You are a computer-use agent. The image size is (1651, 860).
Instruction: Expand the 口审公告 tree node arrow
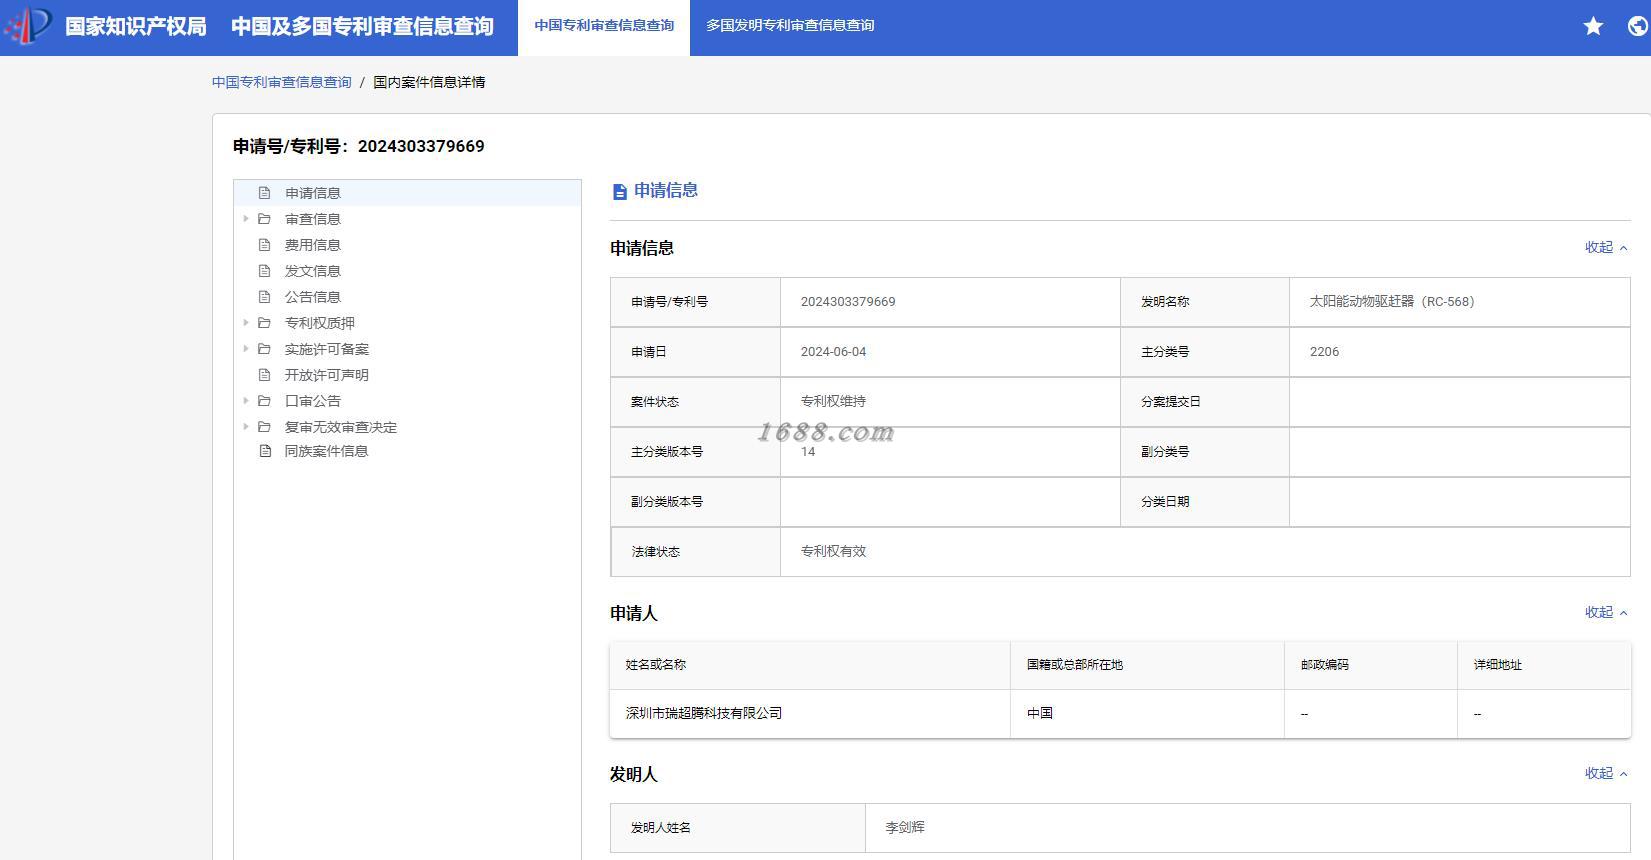point(246,401)
